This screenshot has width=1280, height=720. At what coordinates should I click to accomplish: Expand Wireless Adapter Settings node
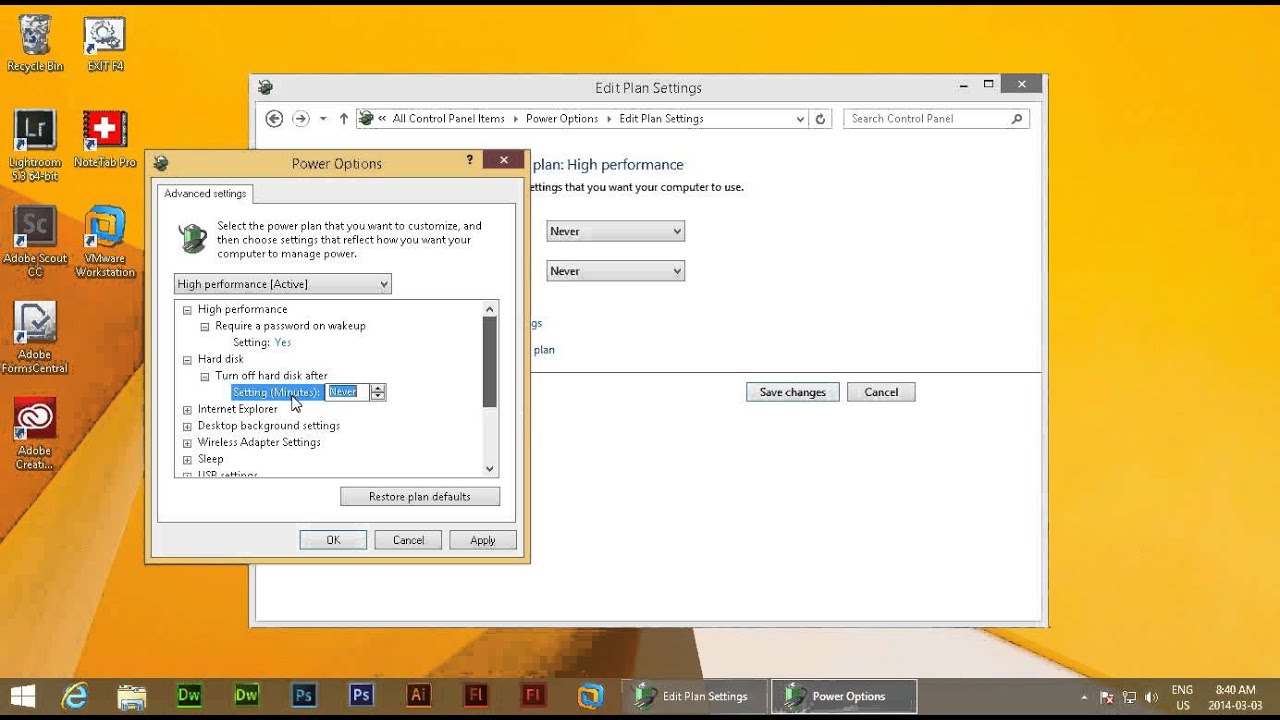coord(187,442)
